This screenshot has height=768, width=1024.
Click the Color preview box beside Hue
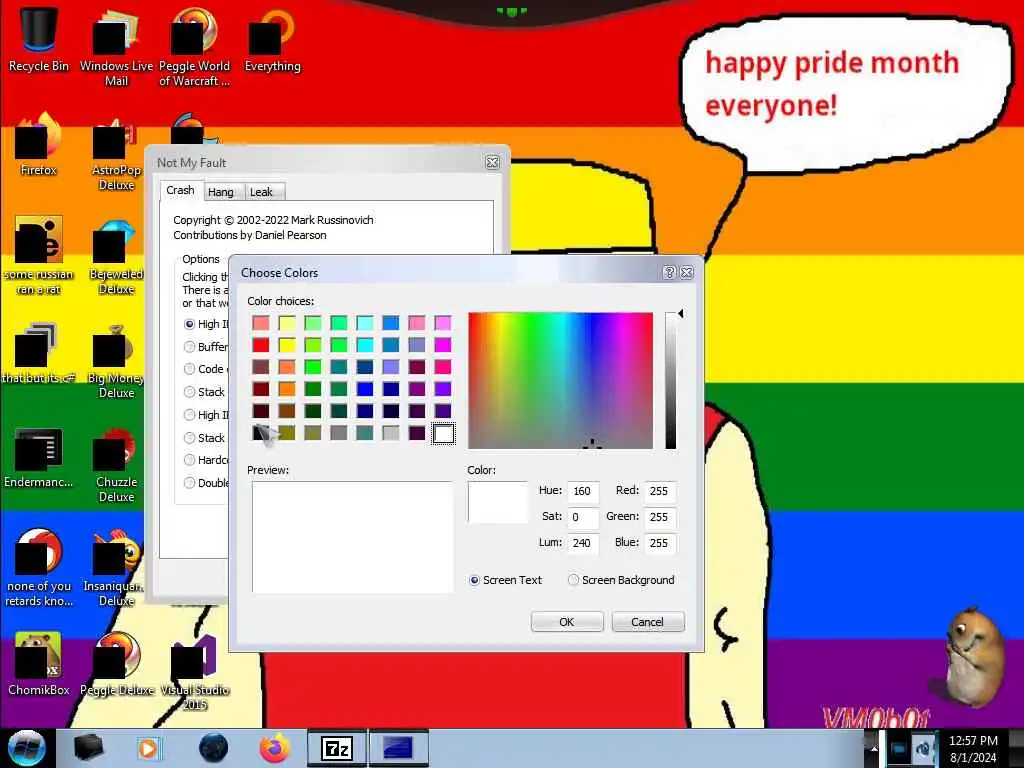[498, 502]
